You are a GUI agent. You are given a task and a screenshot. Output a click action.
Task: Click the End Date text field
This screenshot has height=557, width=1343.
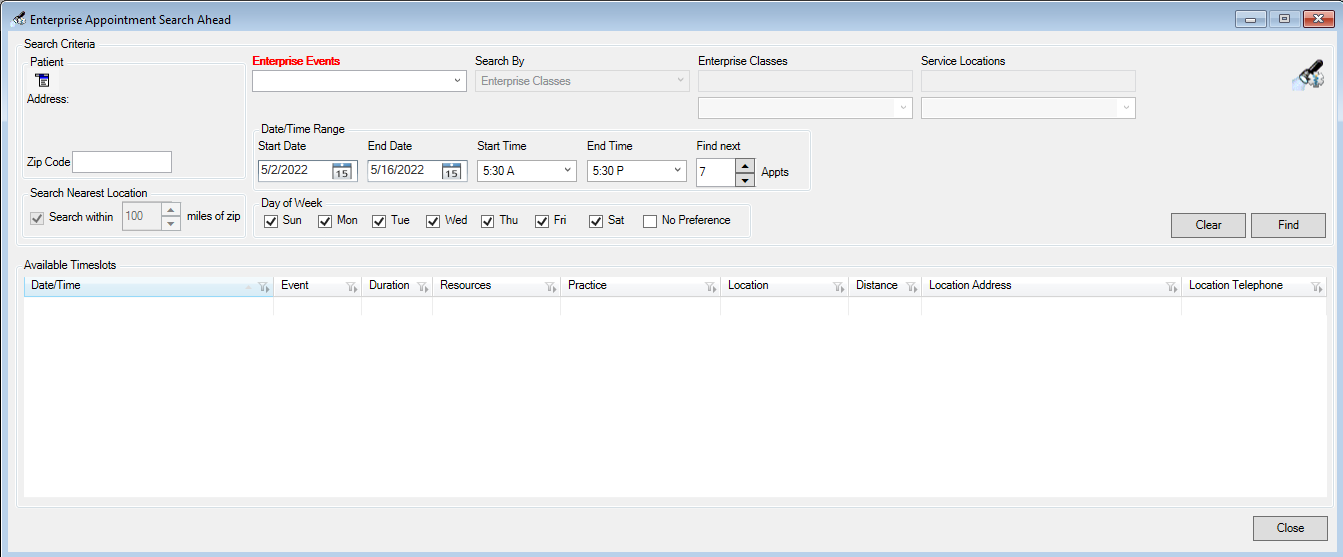[403, 171]
